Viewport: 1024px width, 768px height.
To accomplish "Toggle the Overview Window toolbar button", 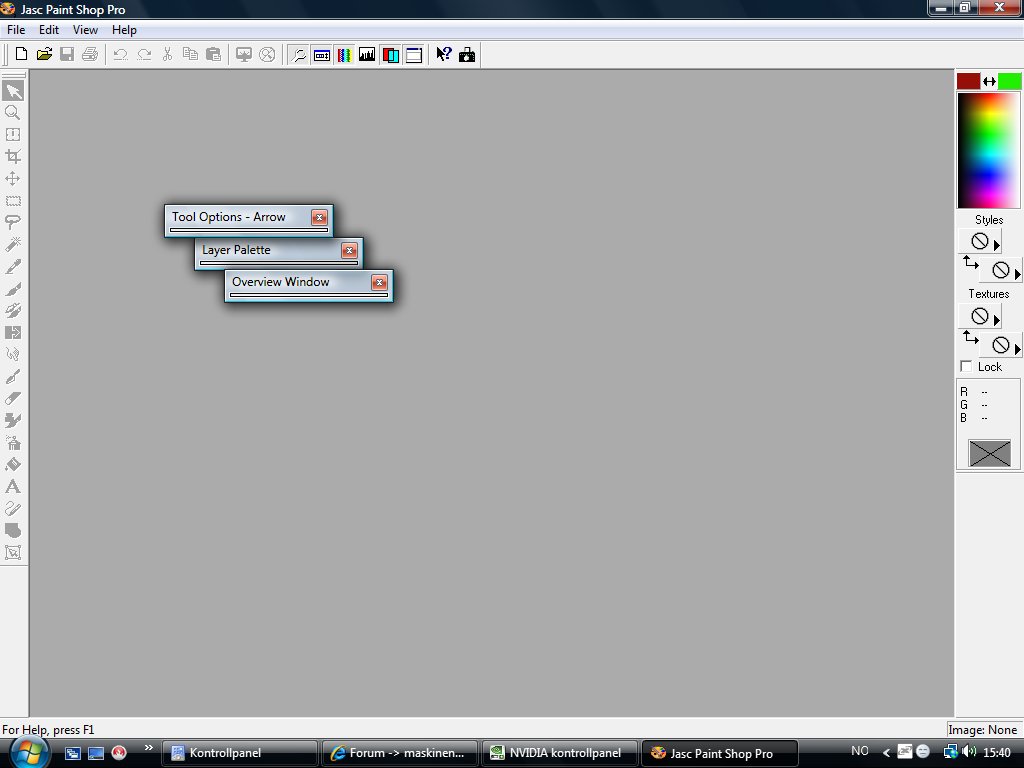I will click(x=414, y=54).
